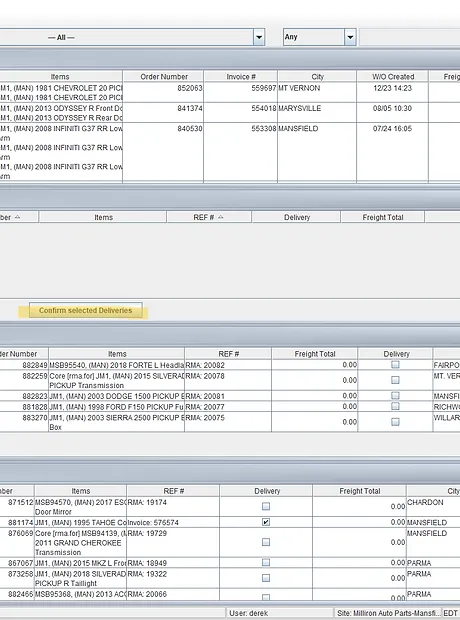Viewport: 460px width, 620px height.
Task: Check delivery box for order 882259
Action: [395, 380]
